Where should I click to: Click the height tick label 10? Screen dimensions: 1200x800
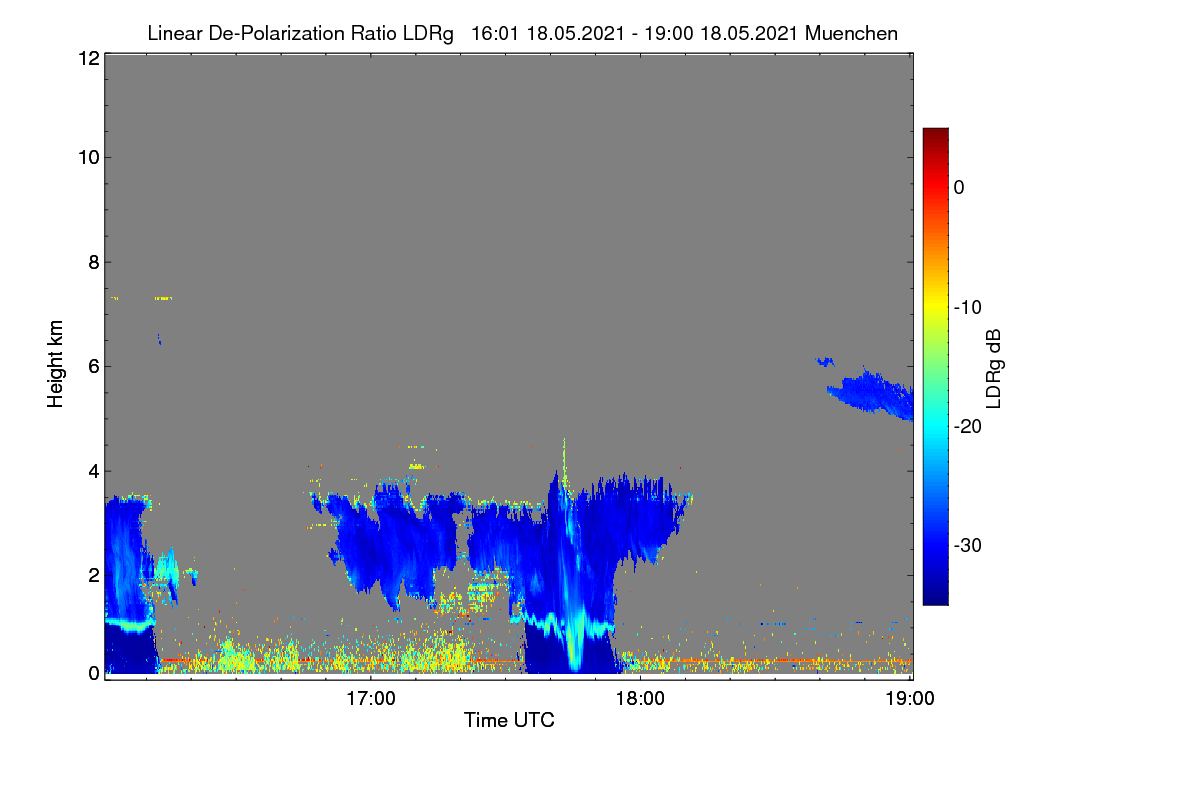click(87, 157)
